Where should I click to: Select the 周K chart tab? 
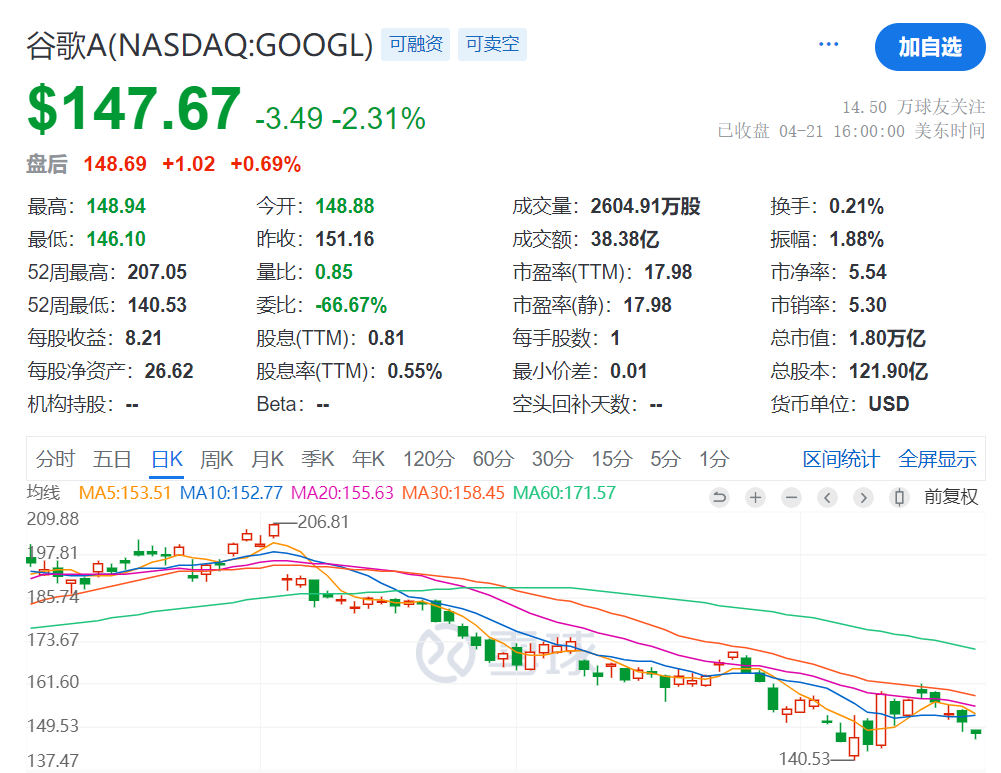(216, 459)
